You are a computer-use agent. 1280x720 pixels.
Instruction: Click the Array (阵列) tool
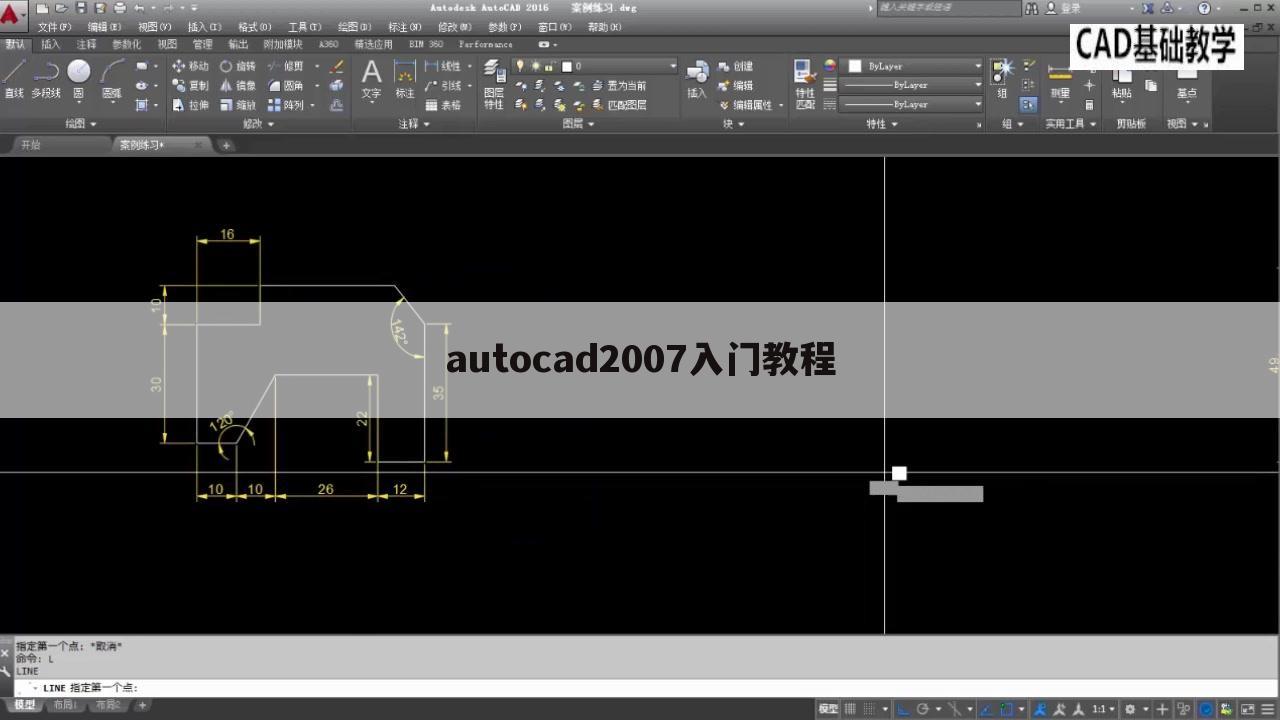coord(286,104)
